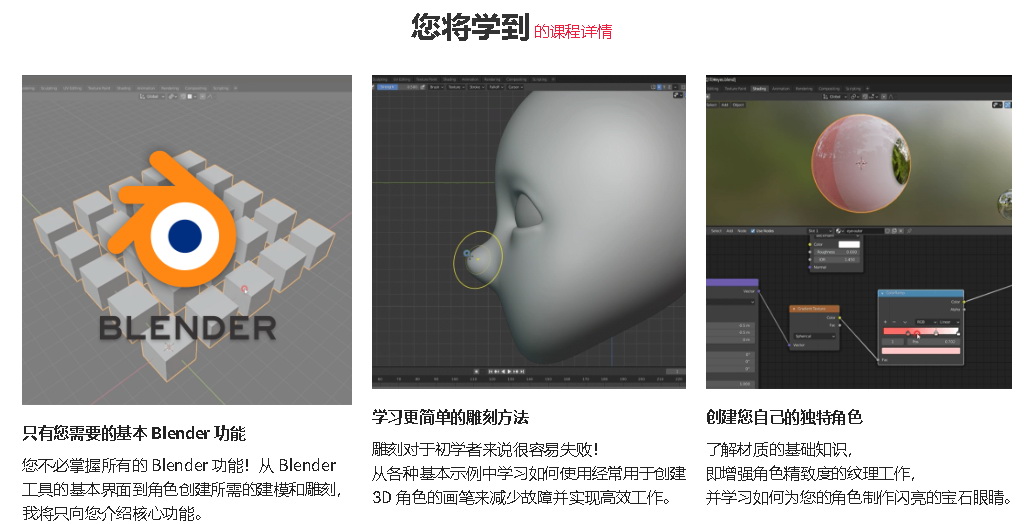Click the line starting '3D 角色的画笔来减少故障'
Screen dimensions: 1025x524
[x=522, y=497]
